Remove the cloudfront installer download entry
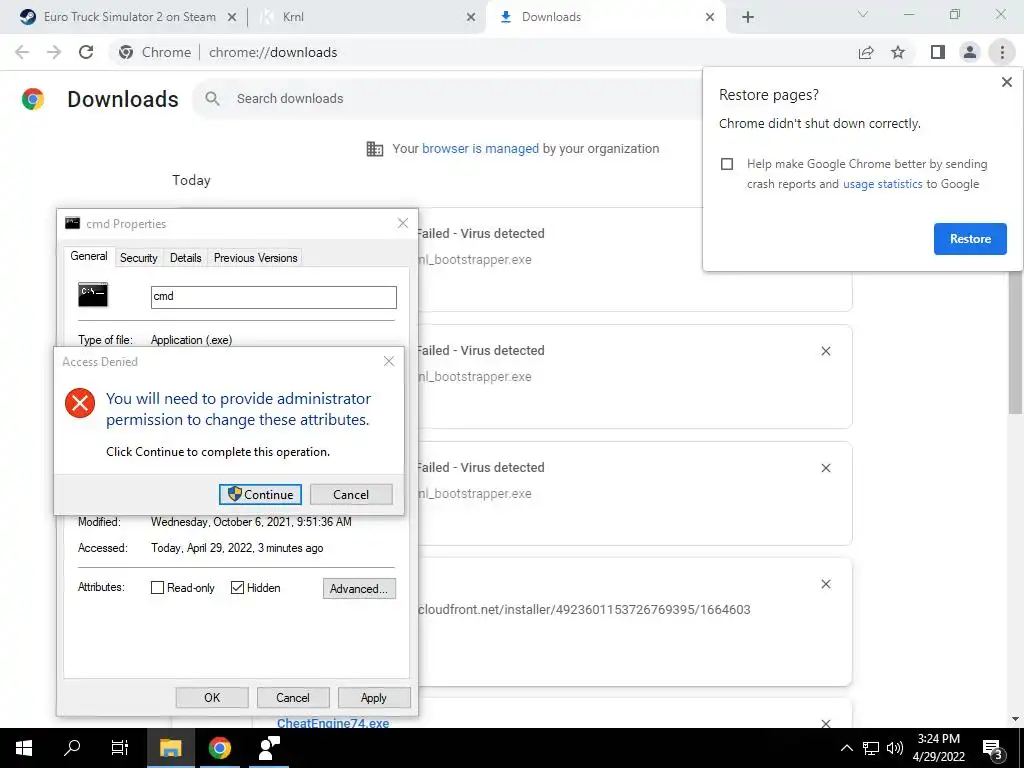Viewport: 1024px width, 768px height. 825,584
